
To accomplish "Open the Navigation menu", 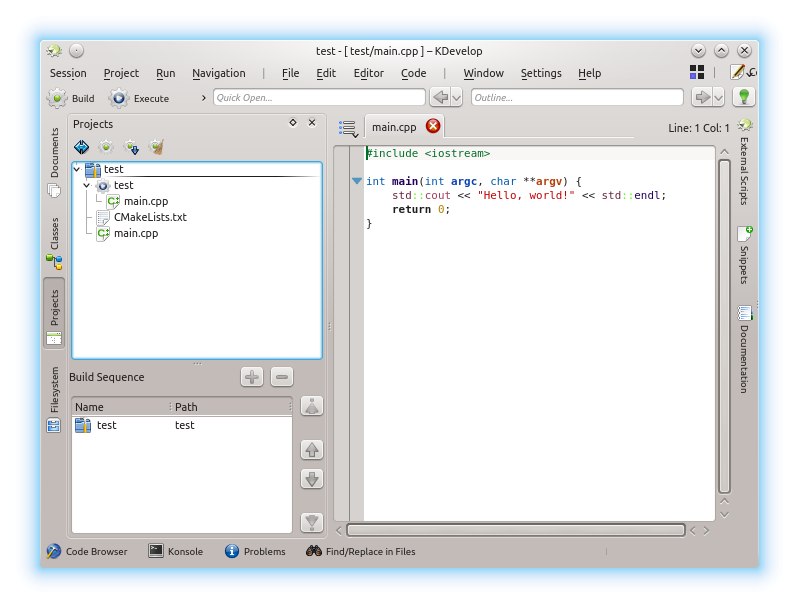I will point(218,73).
